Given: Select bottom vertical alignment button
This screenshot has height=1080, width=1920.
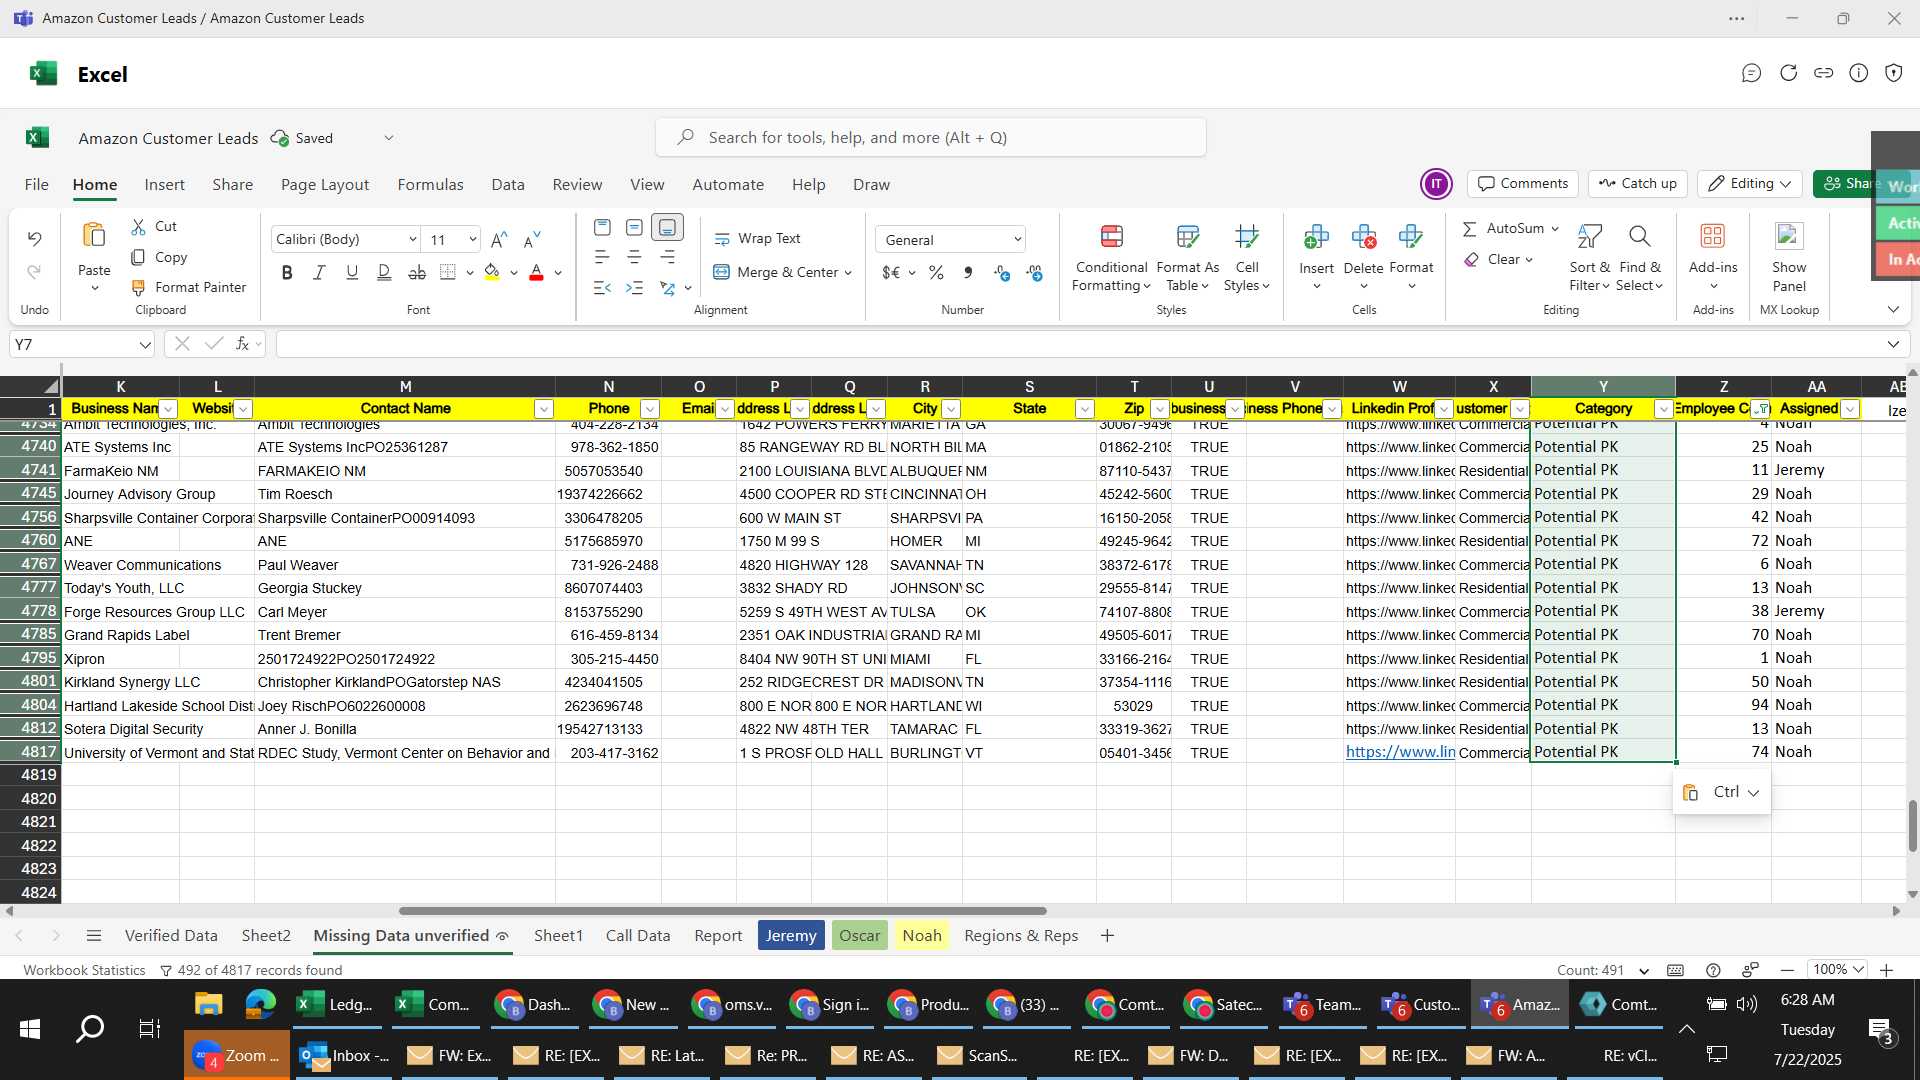Looking at the screenshot, I should tap(667, 227).
